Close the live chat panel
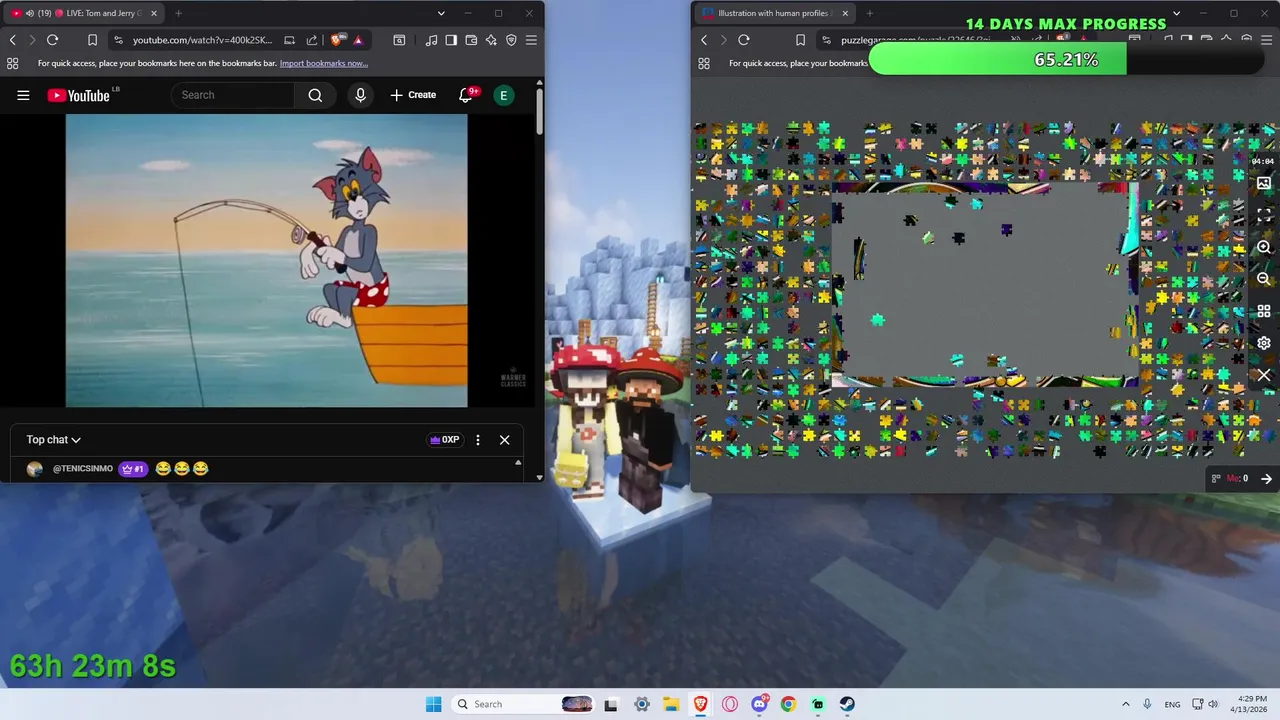 [x=505, y=440]
